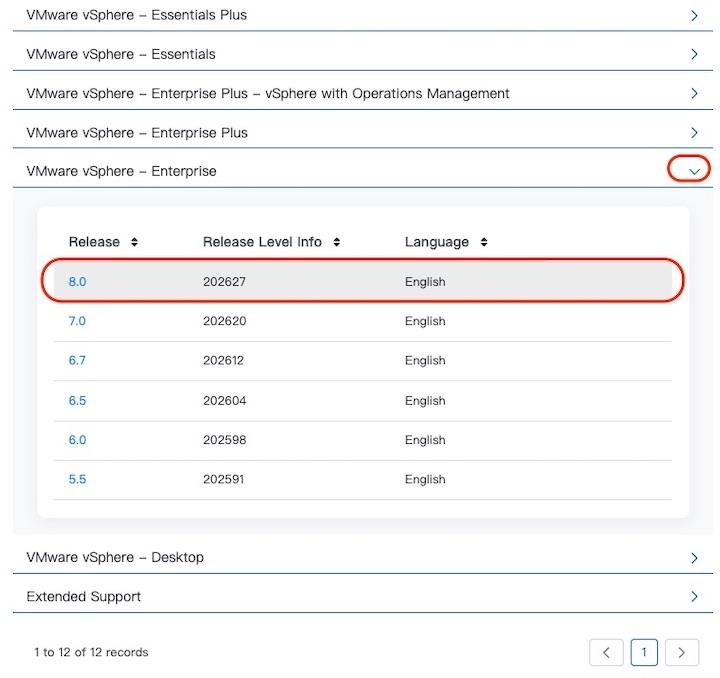The width and height of the screenshot is (720, 678).
Task: Click VMware vSphere – Enterprise title
Action: pyautogui.click(x=121, y=171)
